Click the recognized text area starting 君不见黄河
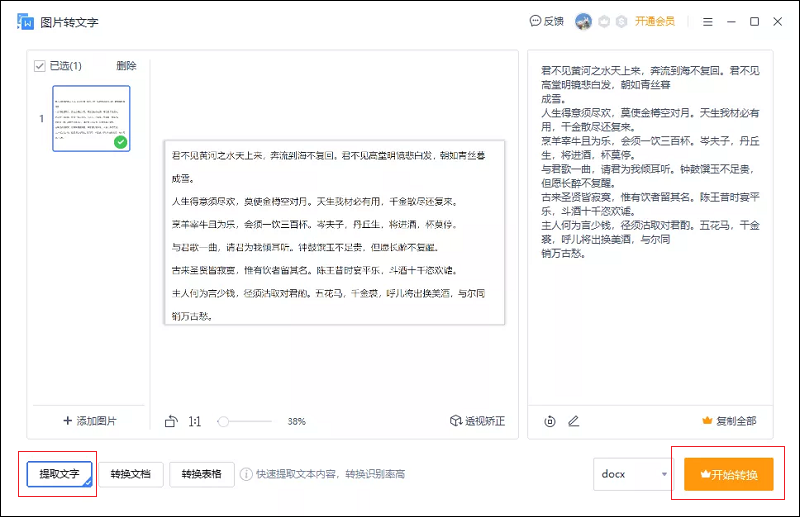 (x=650, y=162)
